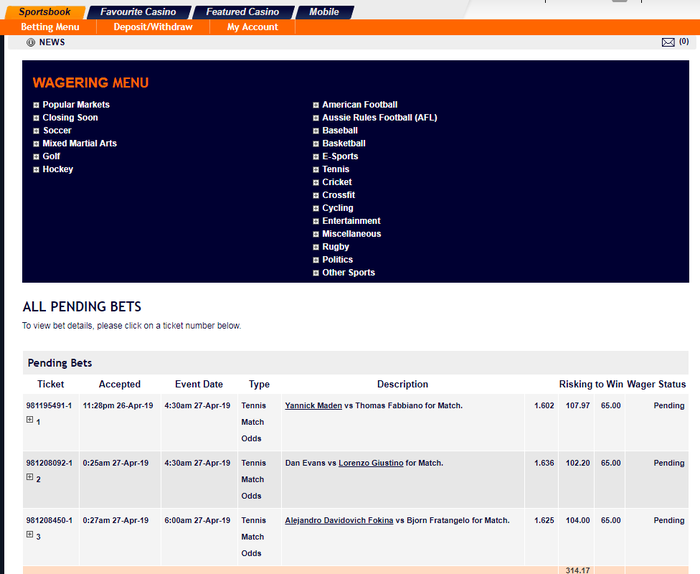700x574 pixels.
Task: Open ticket number 981208092-1
Action: [49, 463]
